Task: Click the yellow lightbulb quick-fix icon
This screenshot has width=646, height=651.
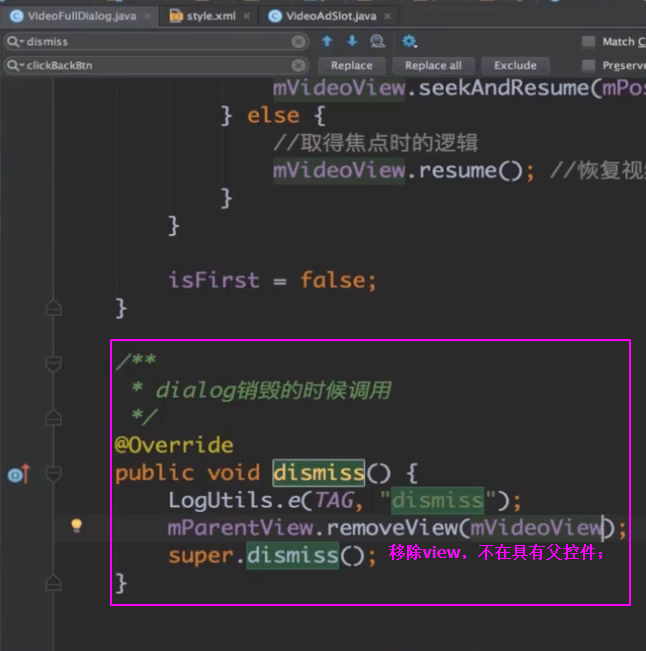Action: pos(76,525)
